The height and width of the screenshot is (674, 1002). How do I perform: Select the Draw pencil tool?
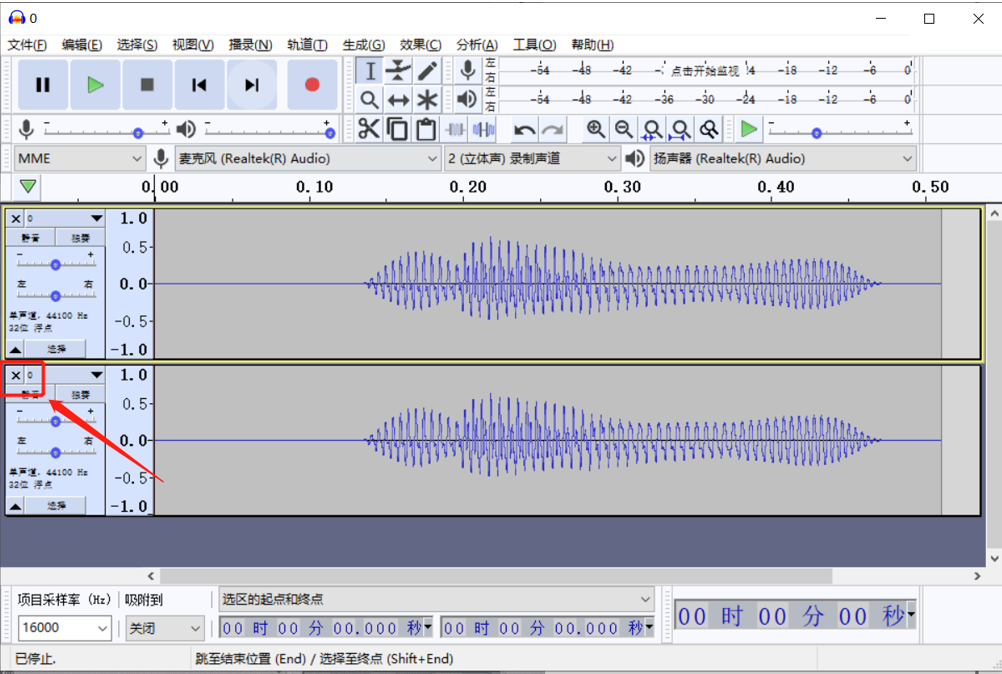coord(427,70)
